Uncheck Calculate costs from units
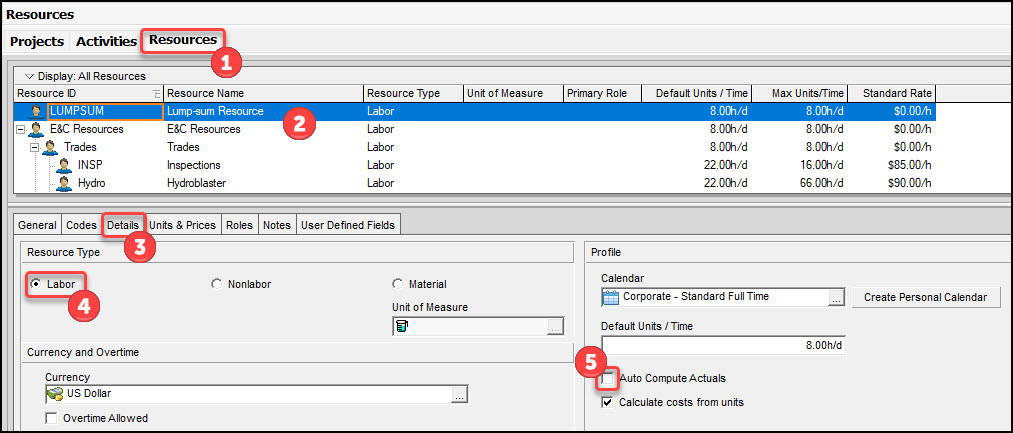 click(x=607, y=403)
